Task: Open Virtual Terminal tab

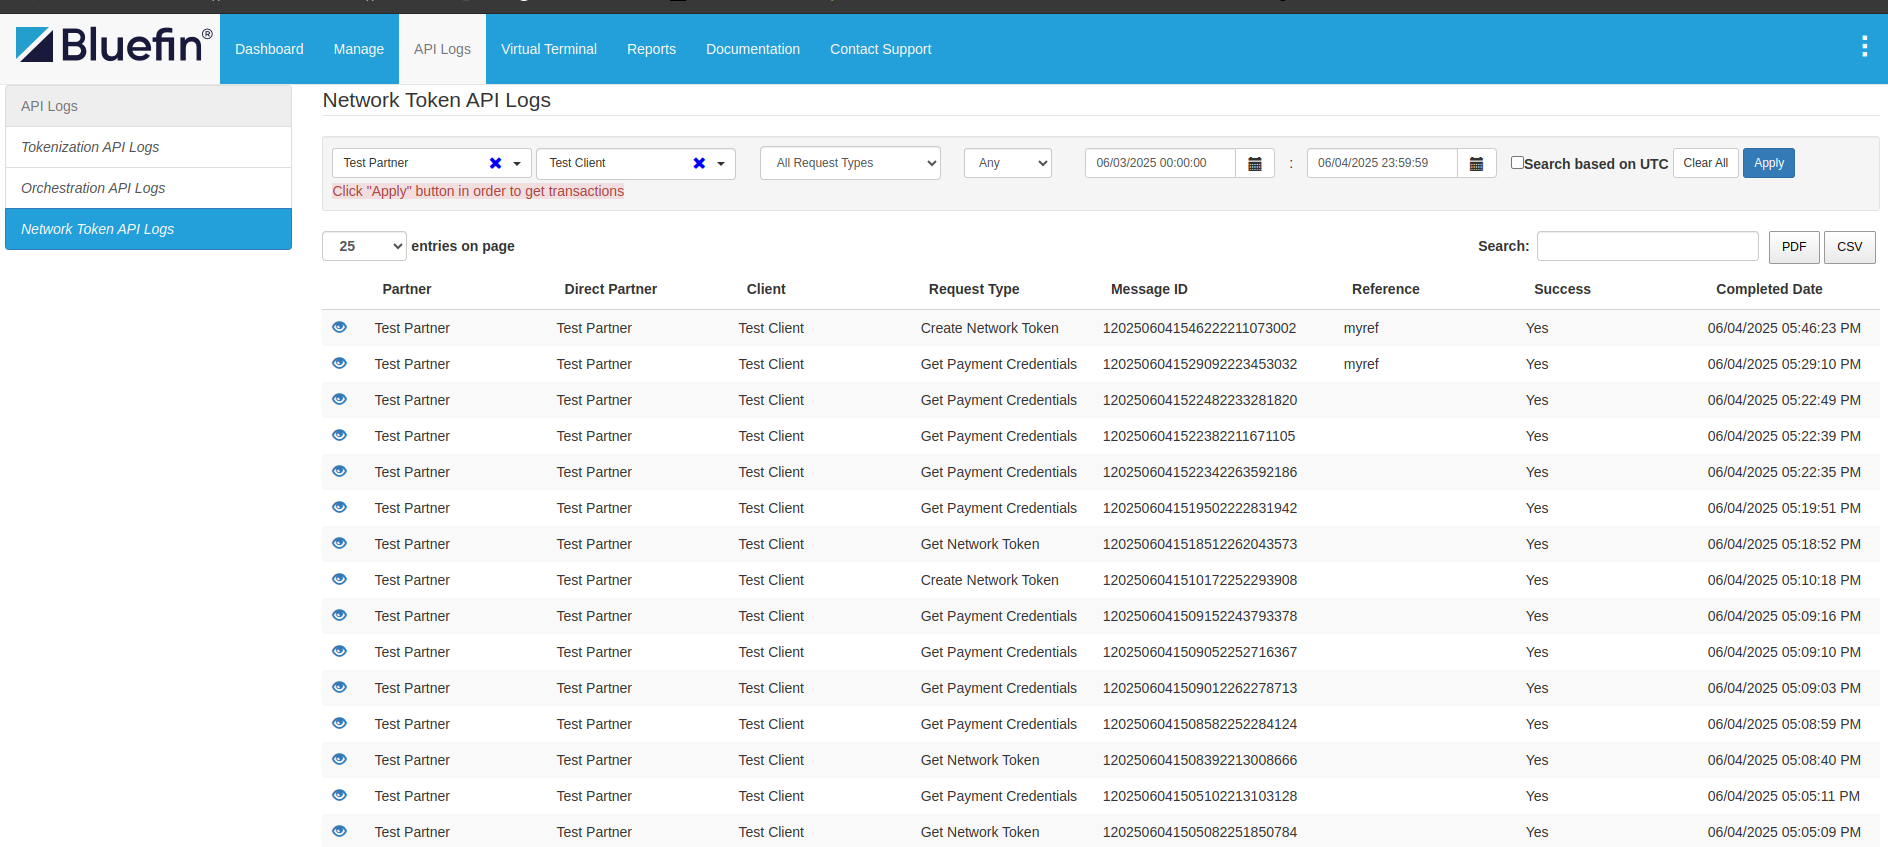Action: [549, 49]
